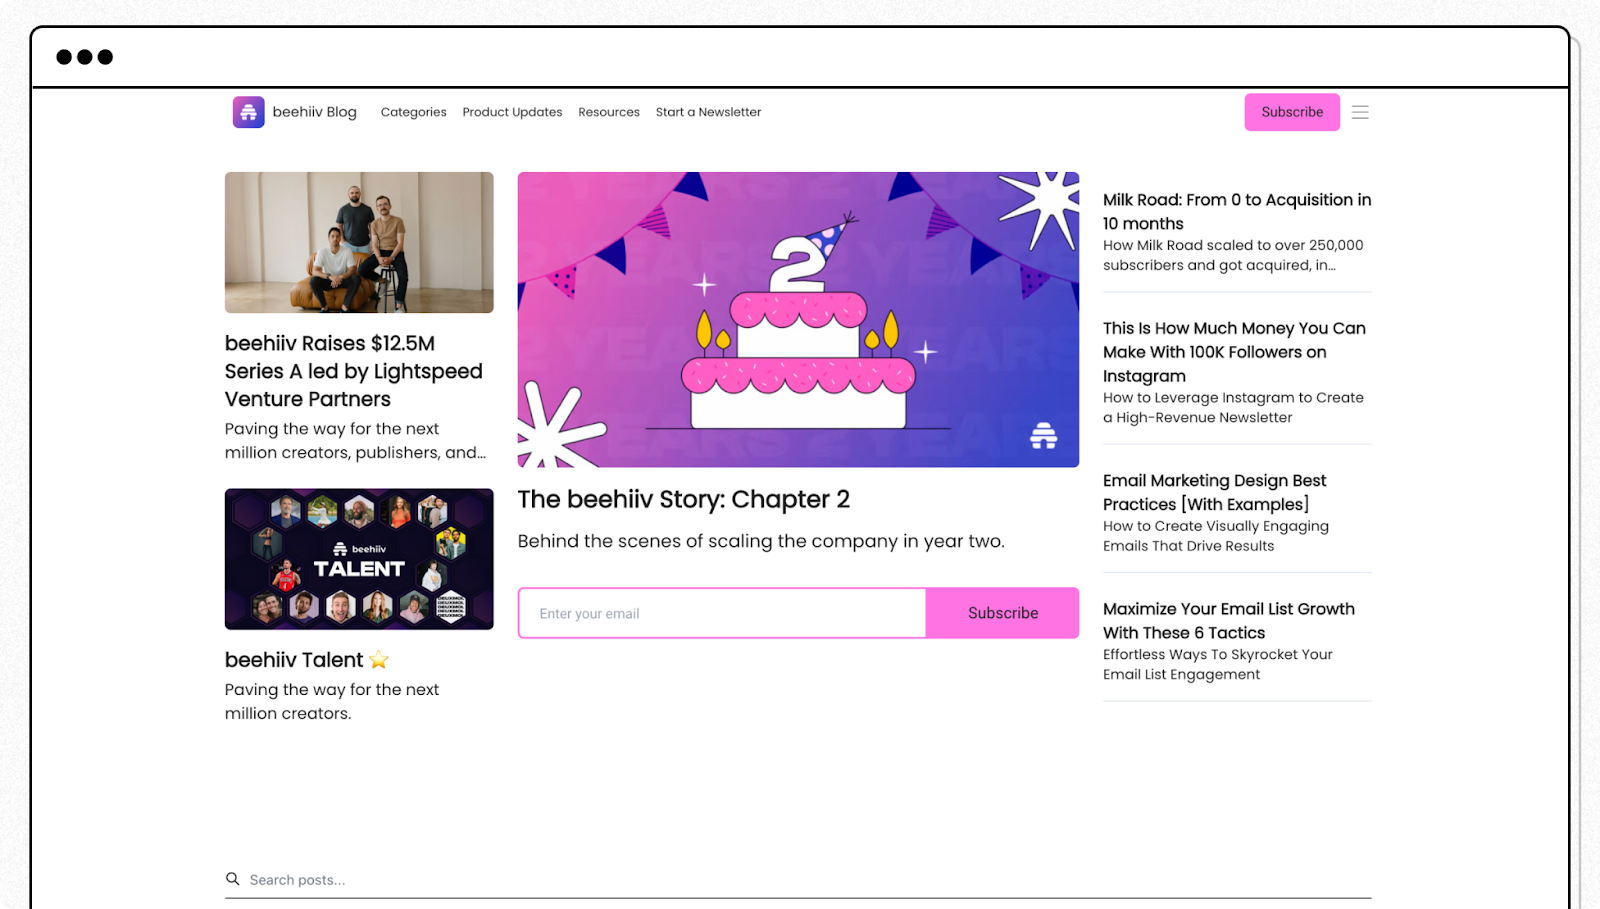Open the Categories menu
The height and width of the screenshot is (909, 1600).
pyautogui.click(x=413, y=112)
